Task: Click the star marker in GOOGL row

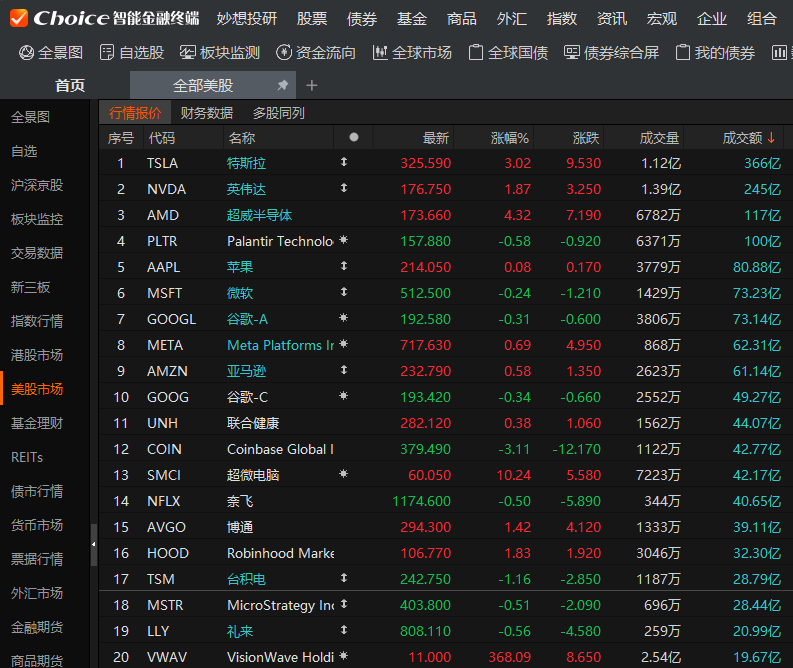Action: (x=344, y=318)
